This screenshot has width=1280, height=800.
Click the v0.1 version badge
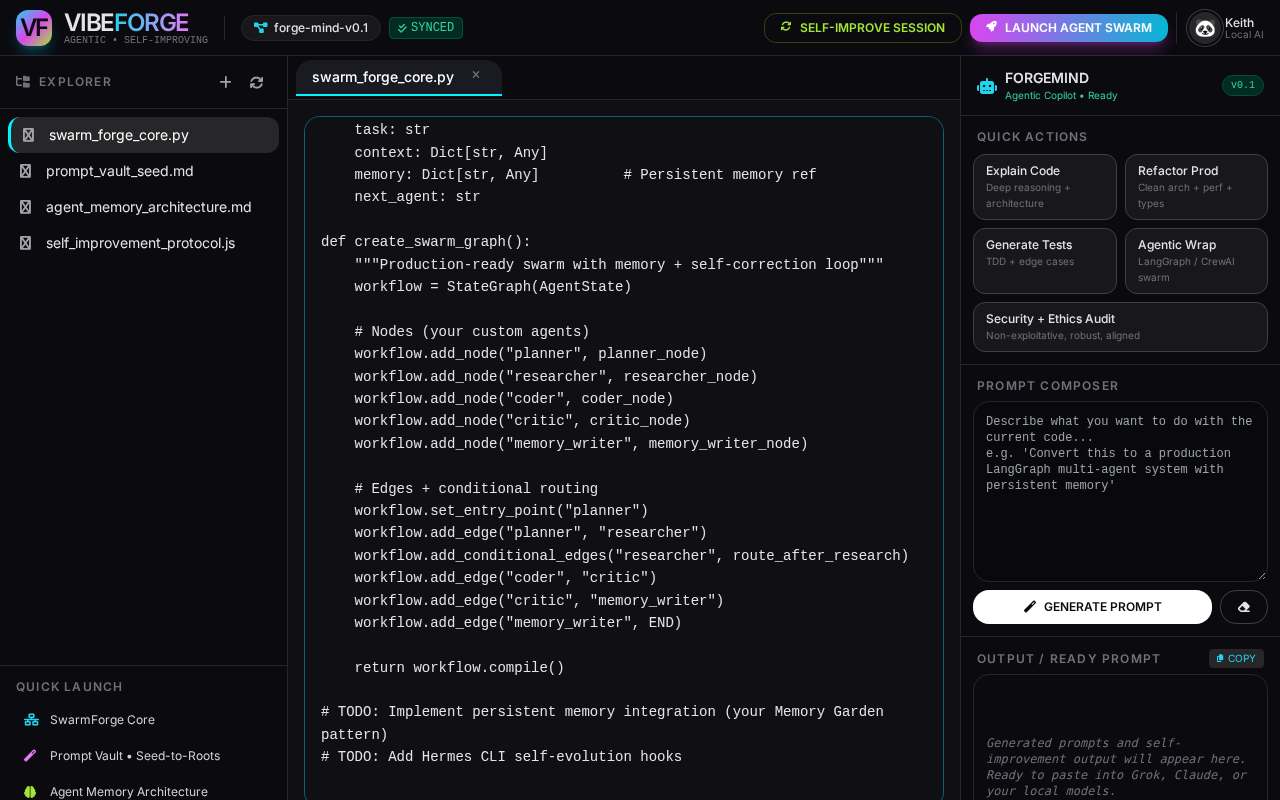click(1243, 86)
